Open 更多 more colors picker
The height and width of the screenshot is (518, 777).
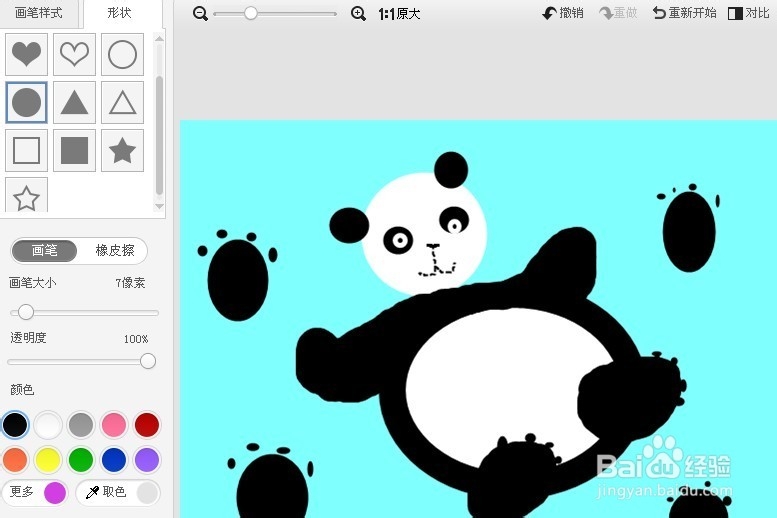pos(35,492)
